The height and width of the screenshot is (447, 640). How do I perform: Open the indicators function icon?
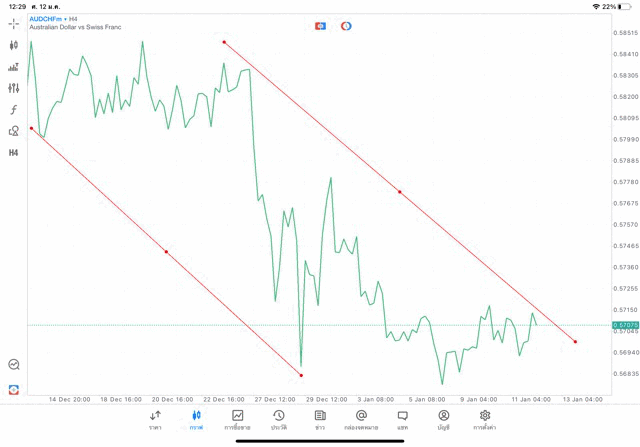pyautogui.click(x=14, y=110)
